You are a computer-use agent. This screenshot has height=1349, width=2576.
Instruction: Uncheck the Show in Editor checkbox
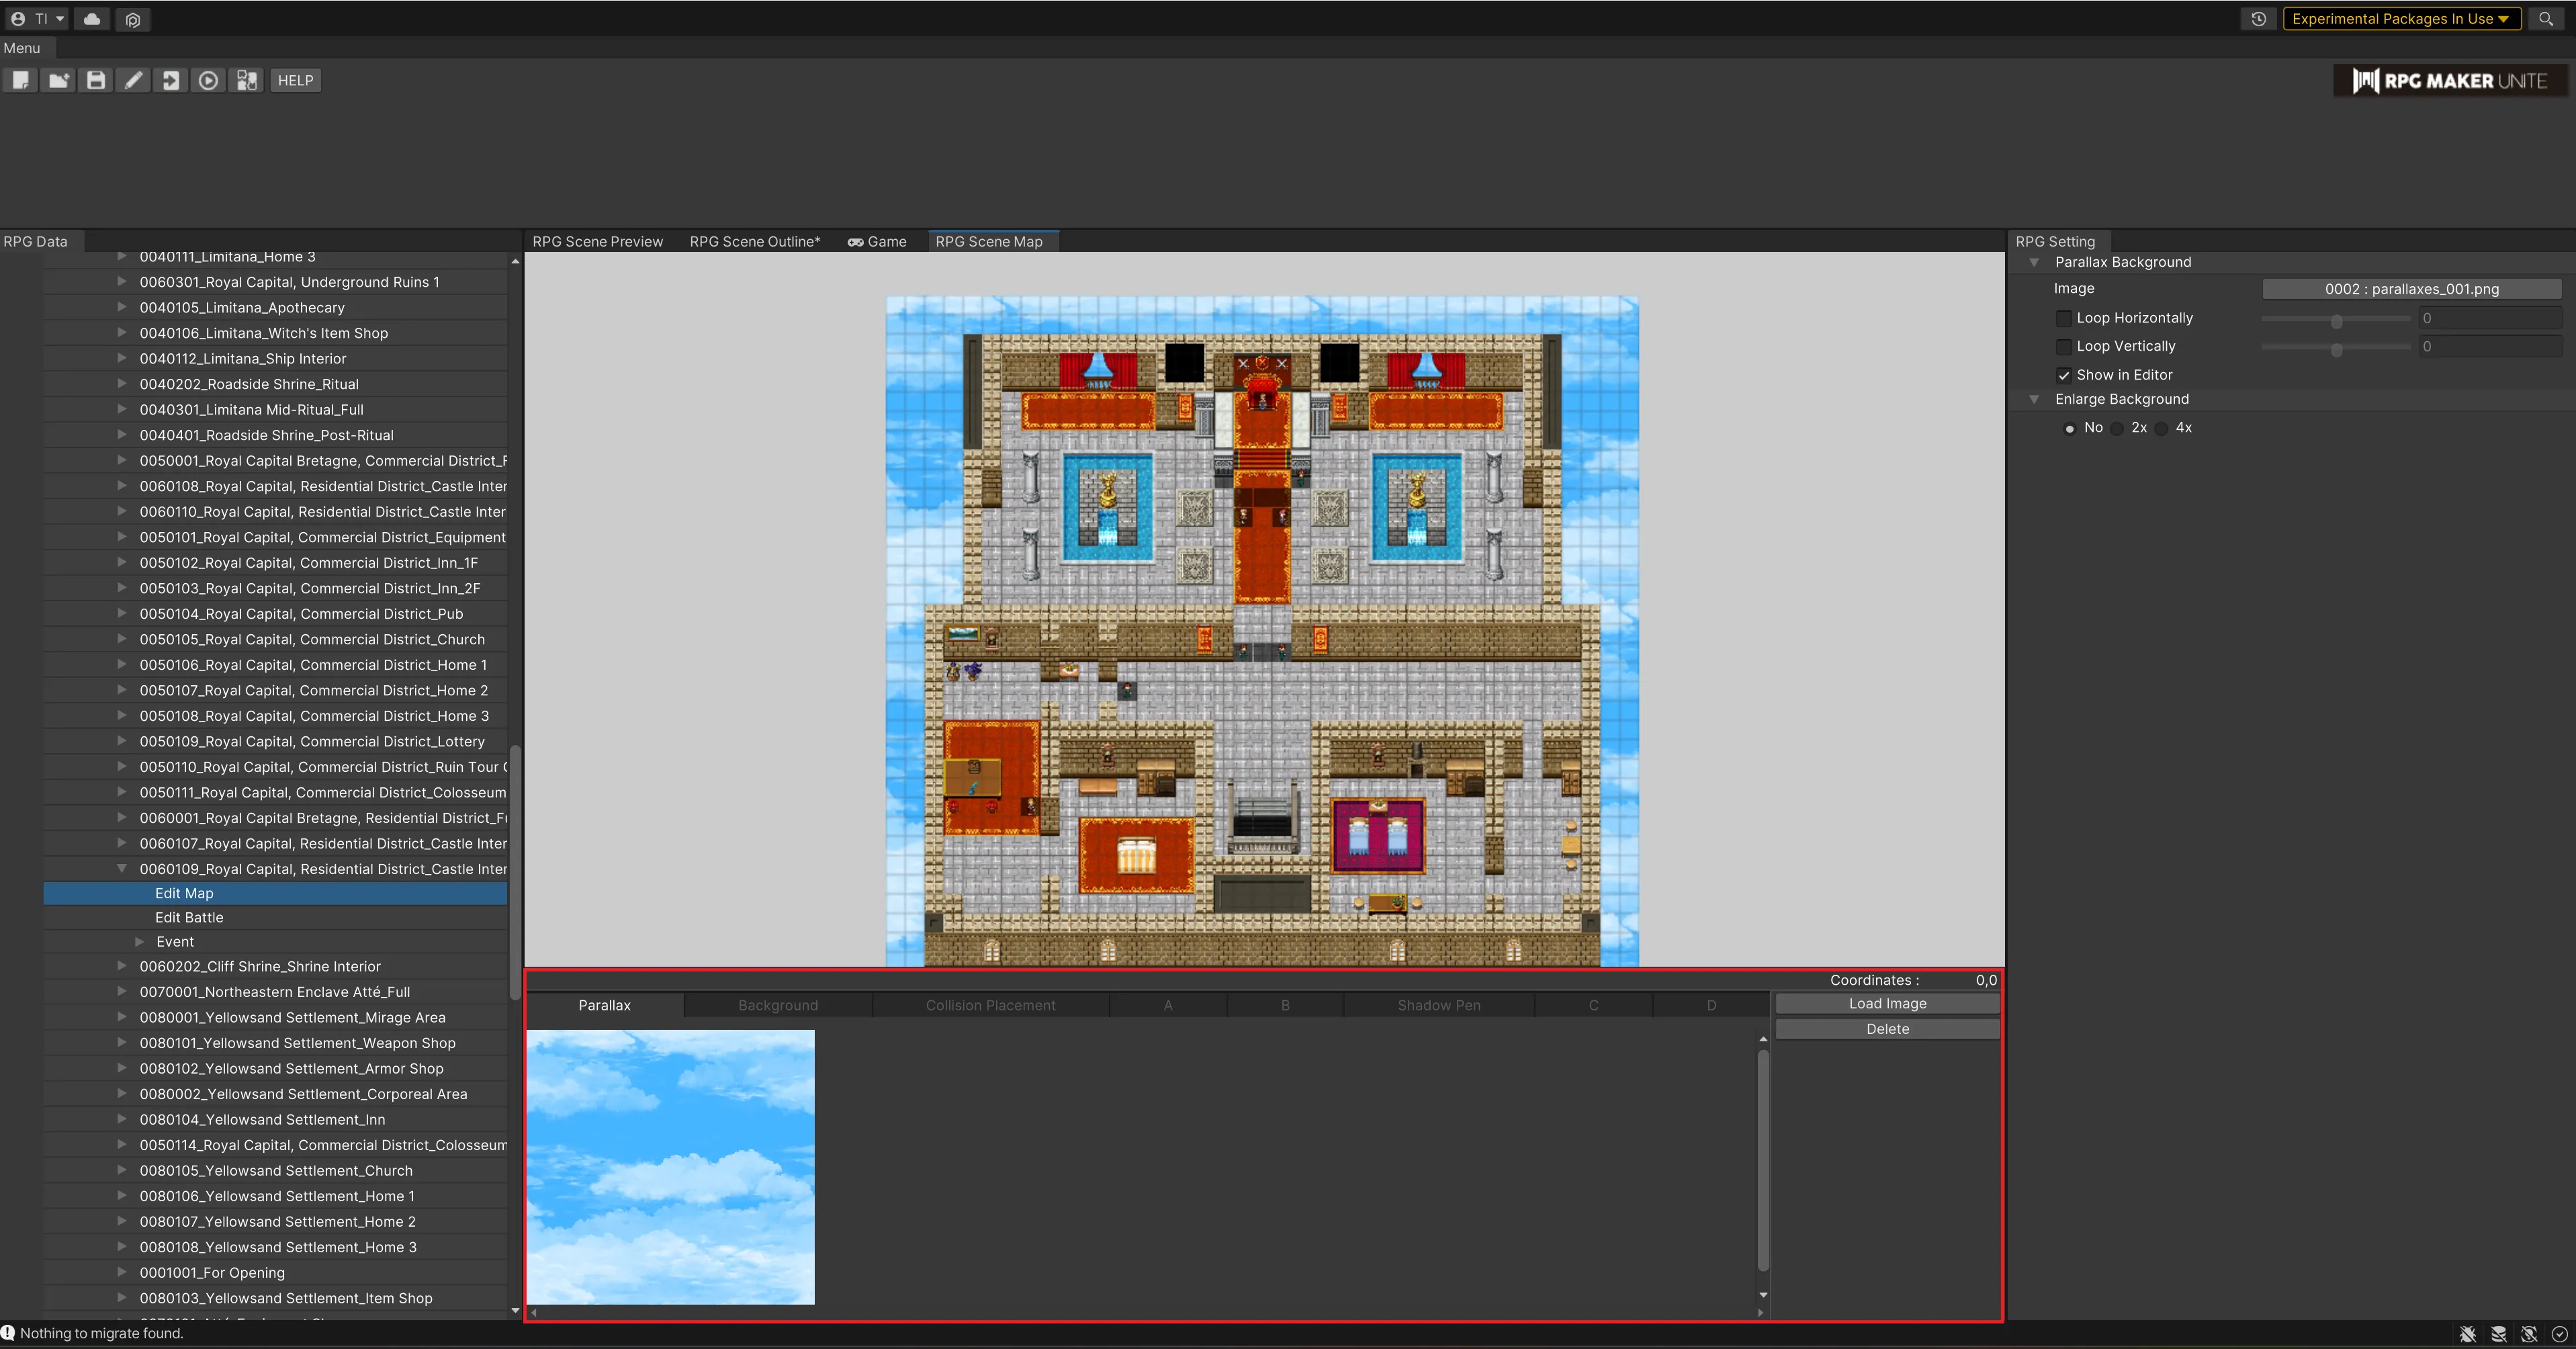[2063, 375]
